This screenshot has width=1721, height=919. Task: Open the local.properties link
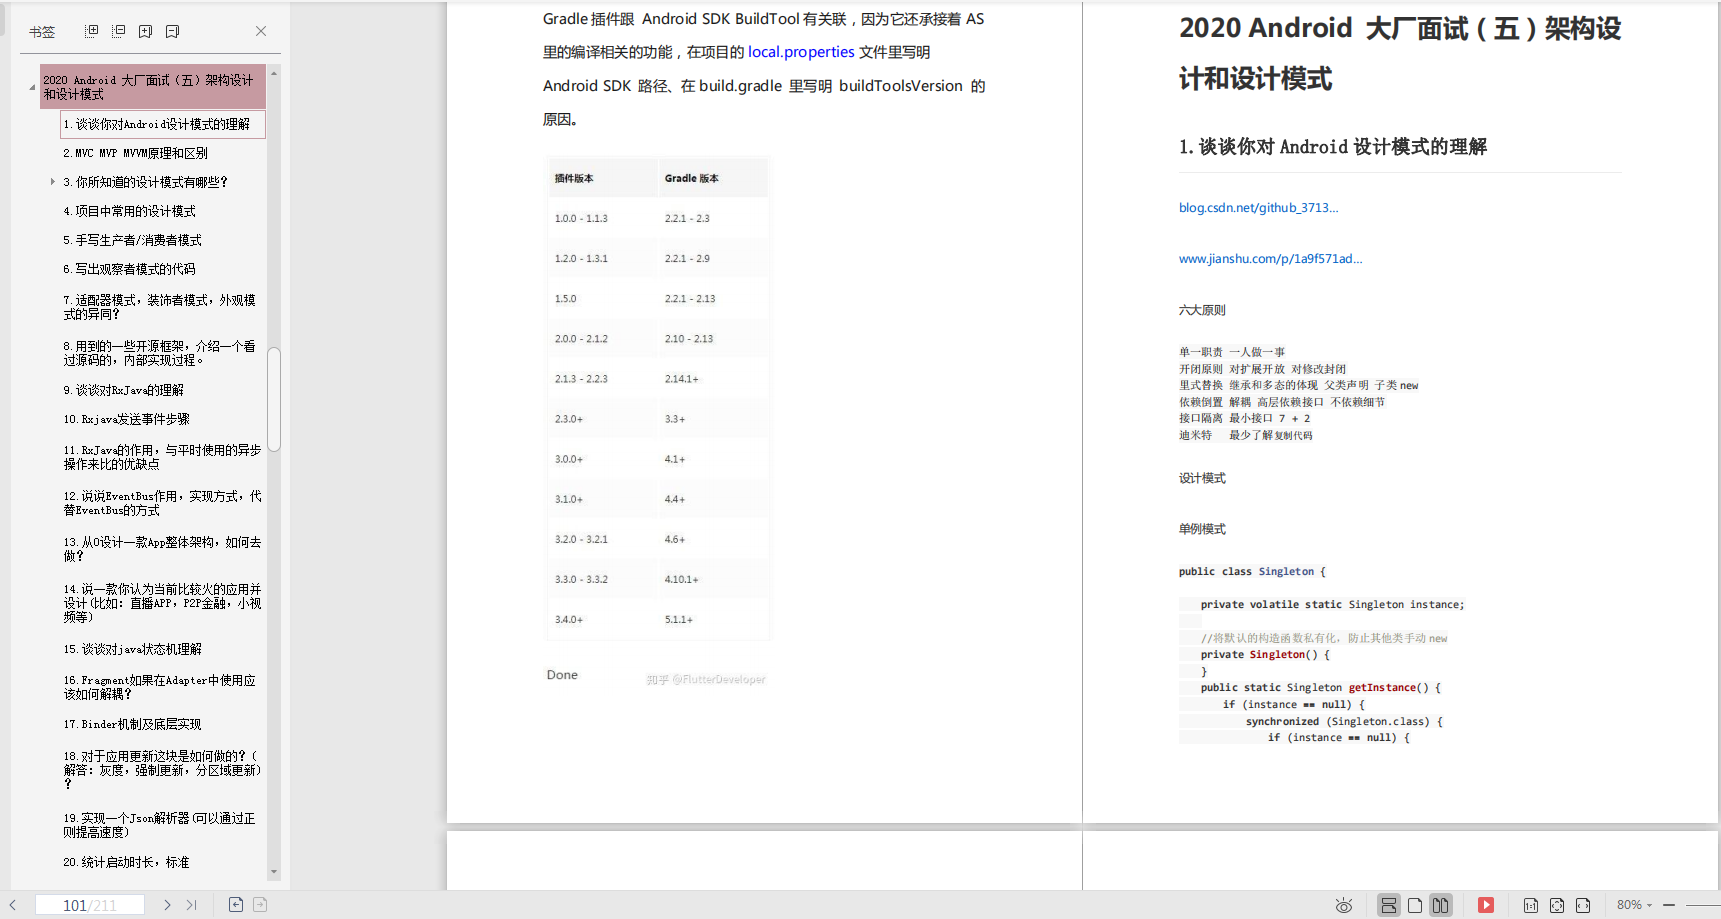coord(801,52)
